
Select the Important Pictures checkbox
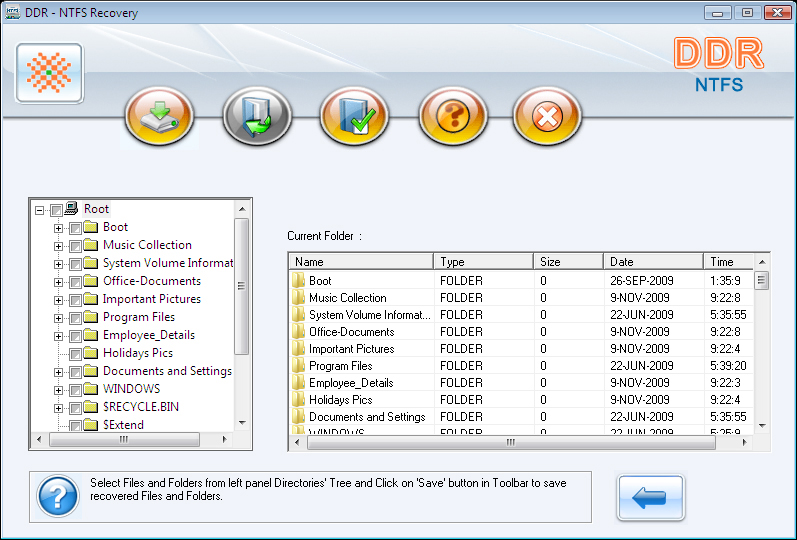[x=75, y=300]
